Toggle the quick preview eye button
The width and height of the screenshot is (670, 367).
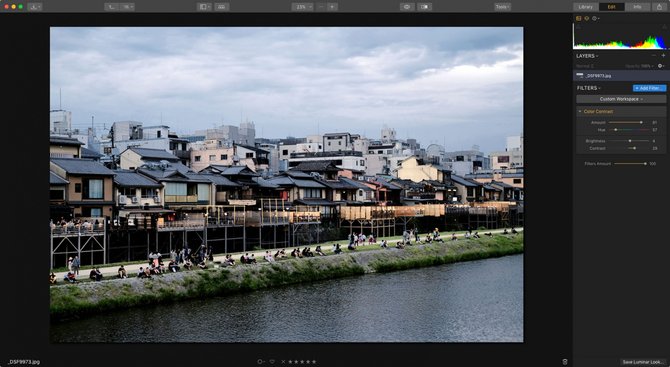[407, 7]
